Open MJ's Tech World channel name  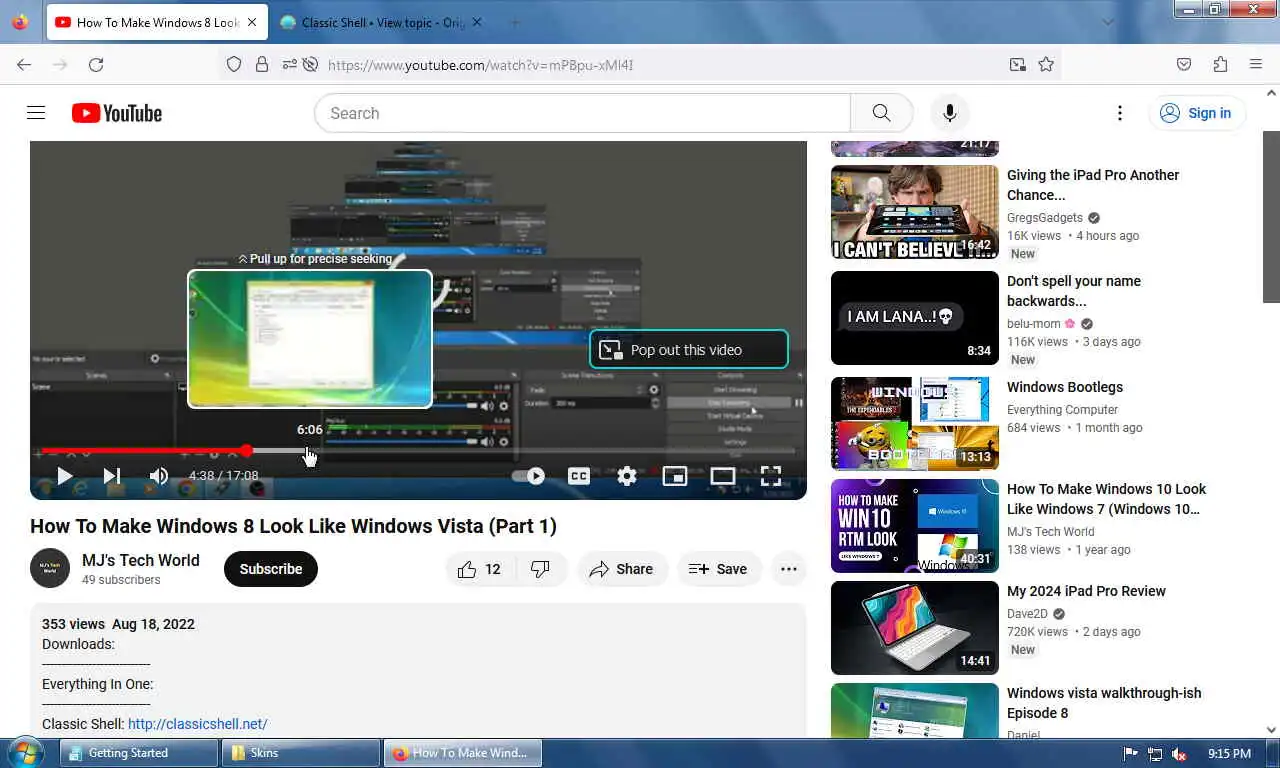pyautogui.click(x=141, y=560)
